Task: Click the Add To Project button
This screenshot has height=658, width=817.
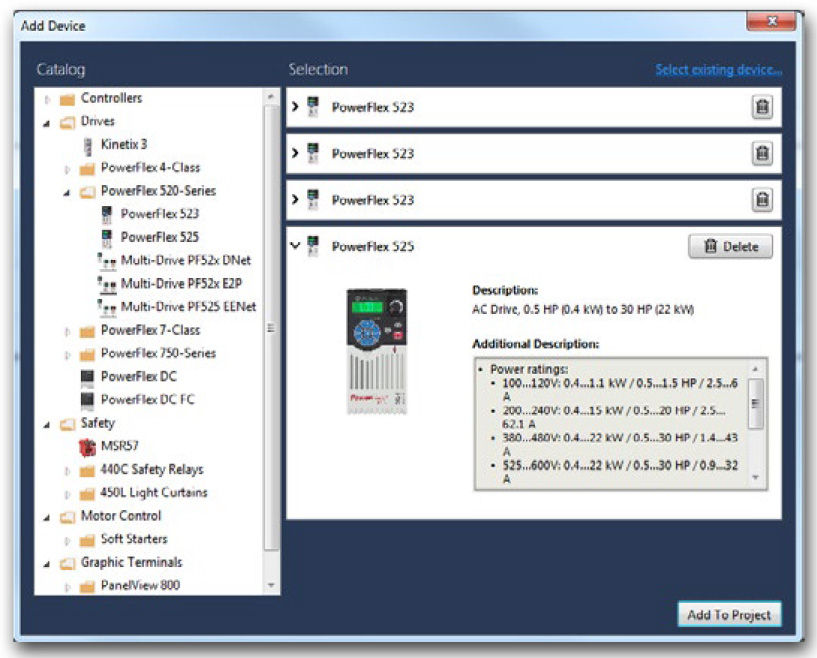Action: [x=729, y=615]
